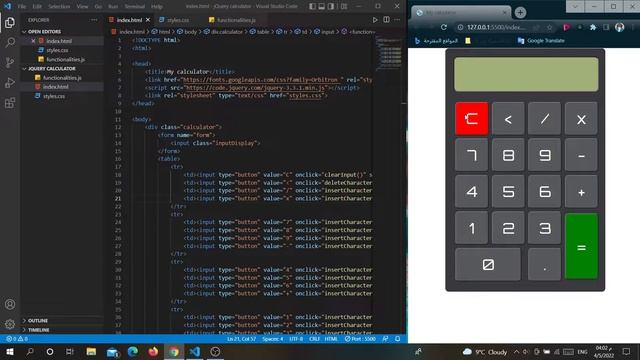Open Source Control view in activity bar
Viewport: 640px width, 360px height.
10,62
